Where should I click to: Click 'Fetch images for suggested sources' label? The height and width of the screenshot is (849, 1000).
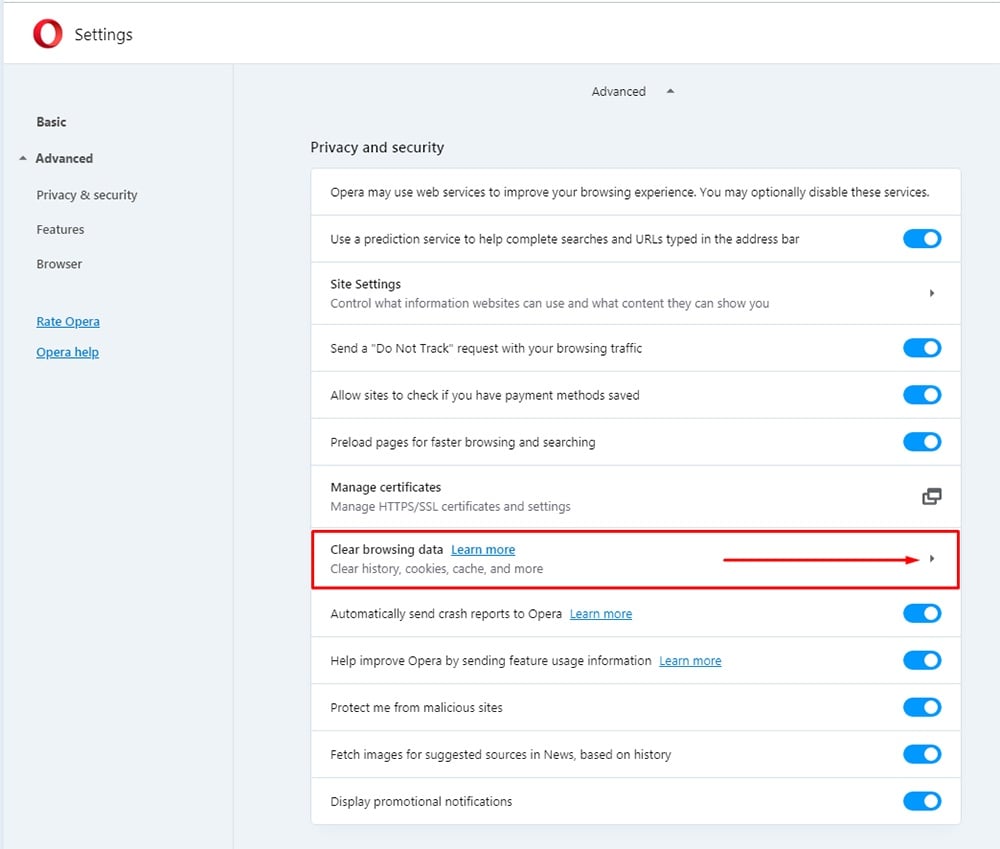(x=501, y=755)
